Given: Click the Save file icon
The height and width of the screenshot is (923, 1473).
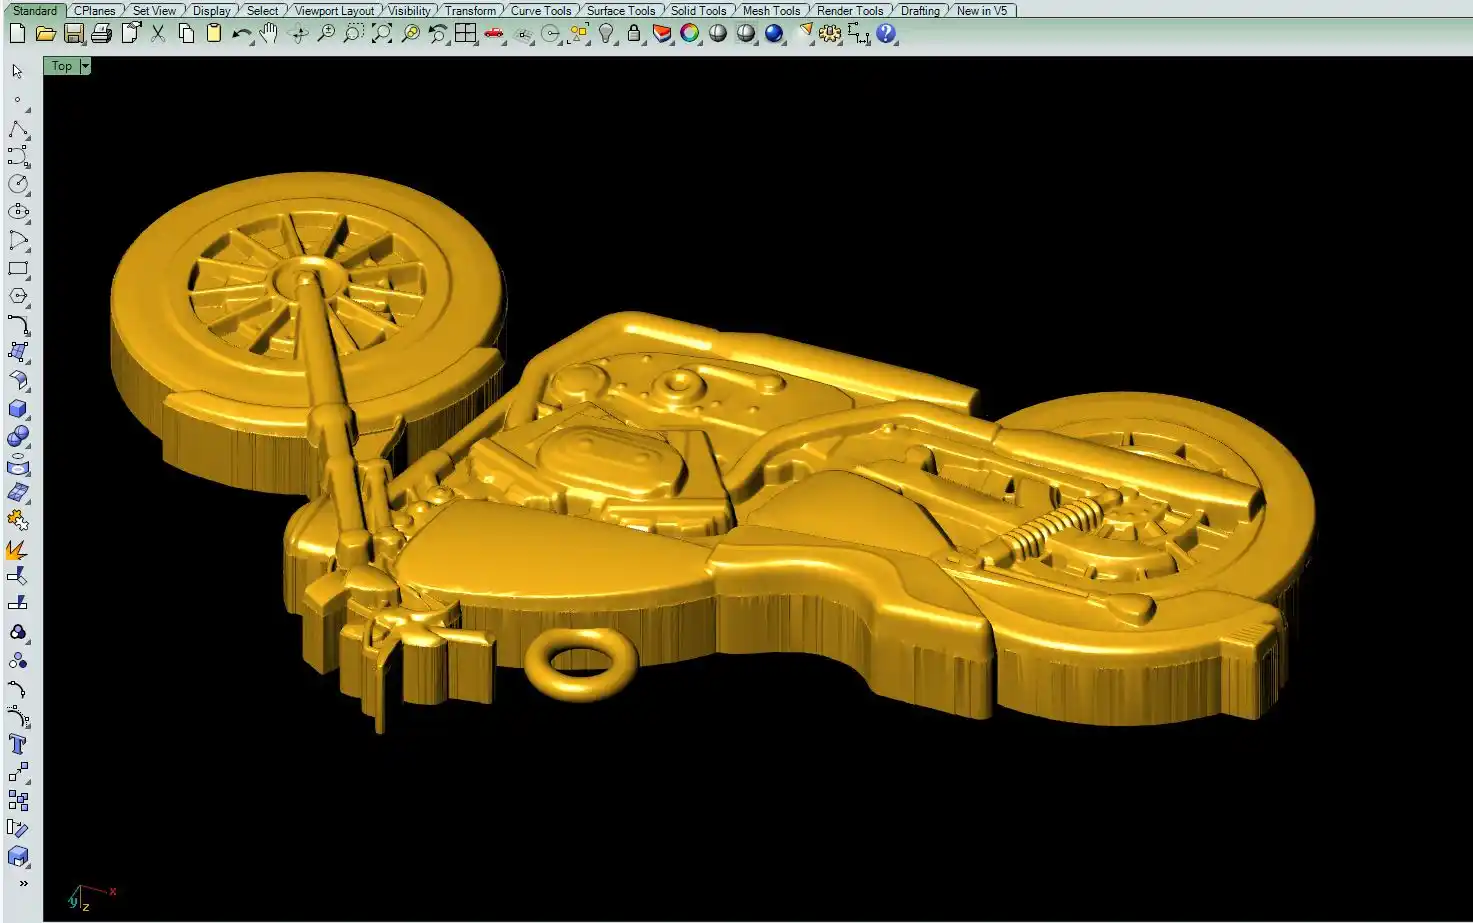Looking at the screenshot, I should [73, 33].
